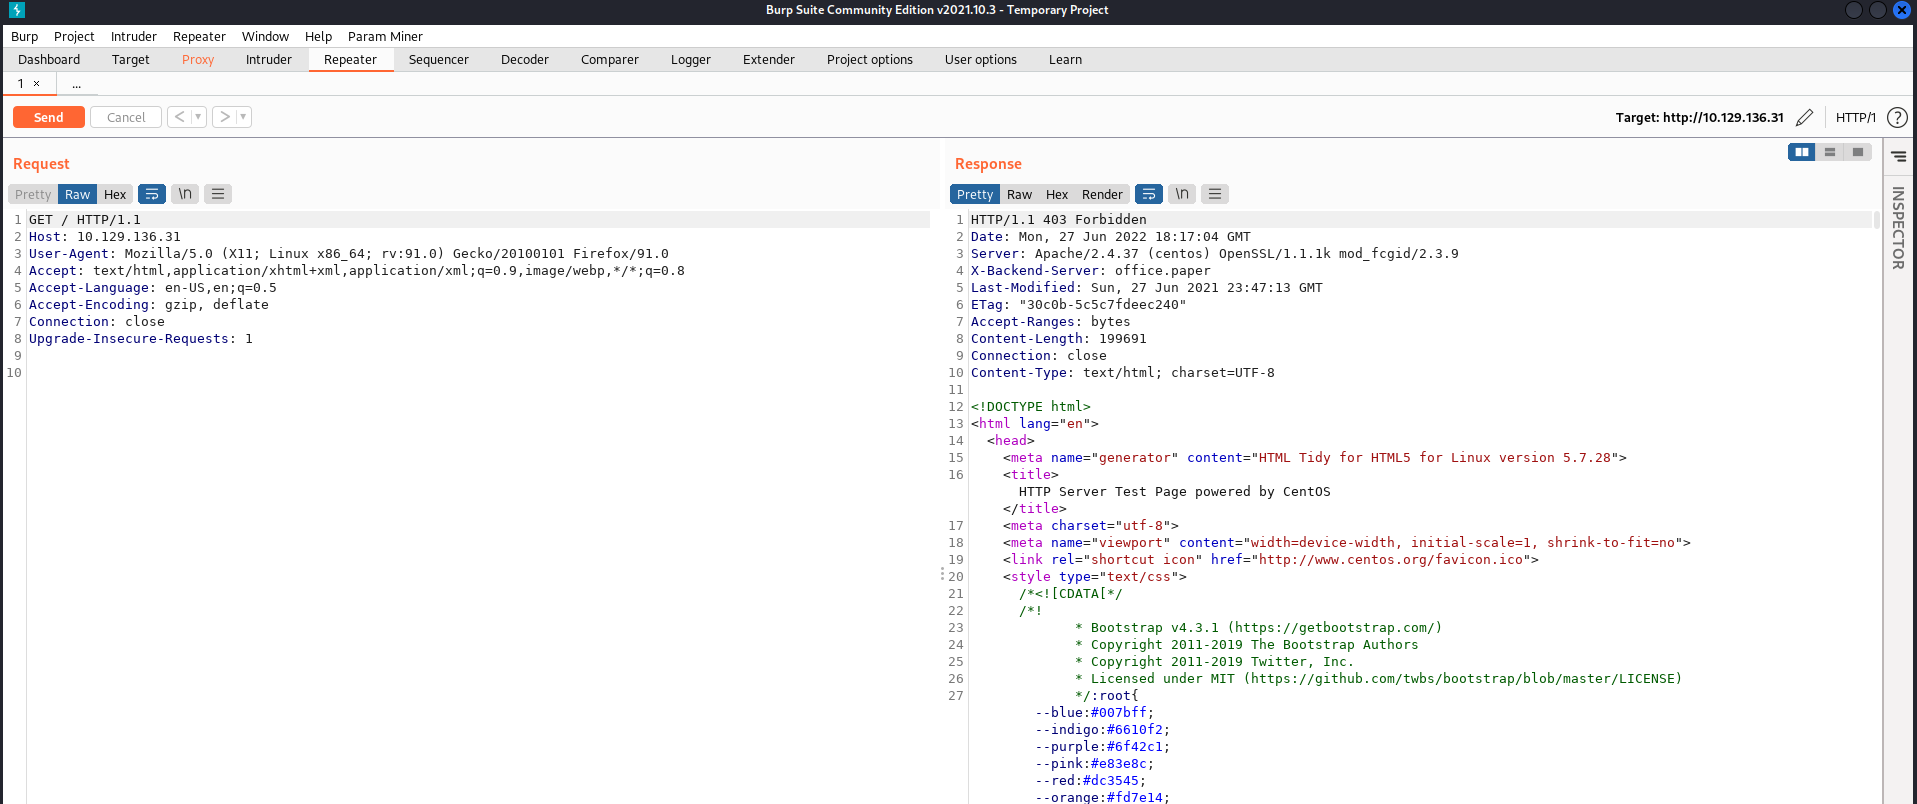Click the edit target pencil icon
1917x804 pixels.
tap(1804, 118)
